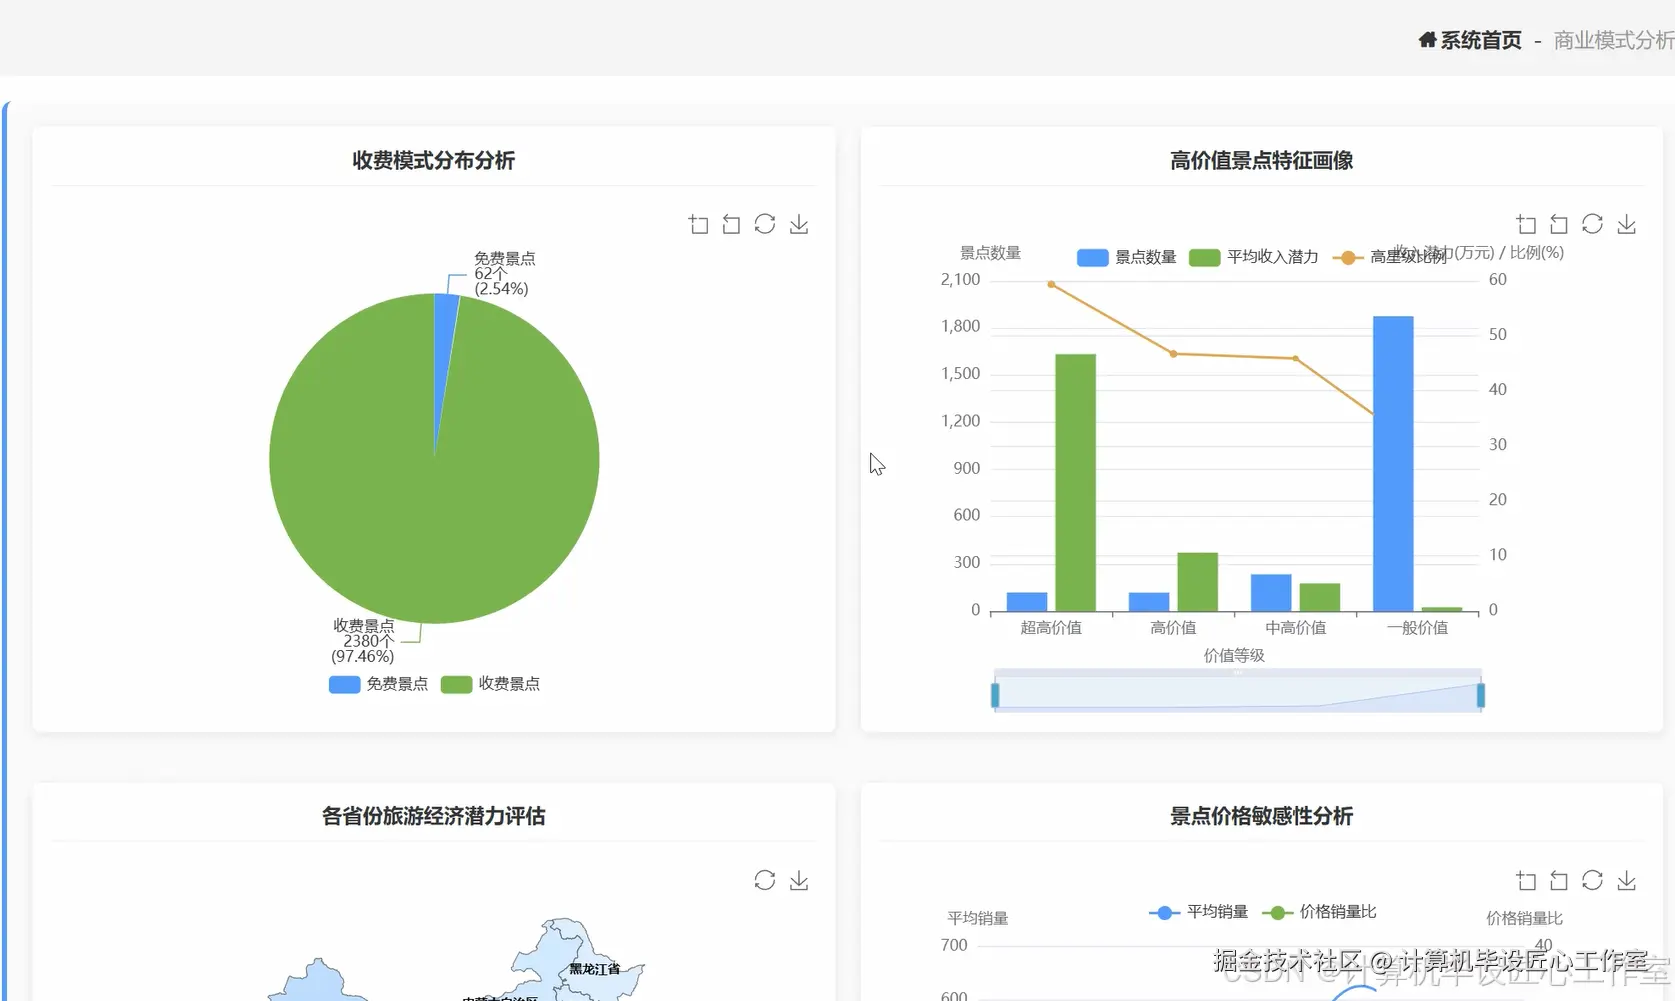Toggle the 平均收入潜力 legend item

click(1253, 257)
